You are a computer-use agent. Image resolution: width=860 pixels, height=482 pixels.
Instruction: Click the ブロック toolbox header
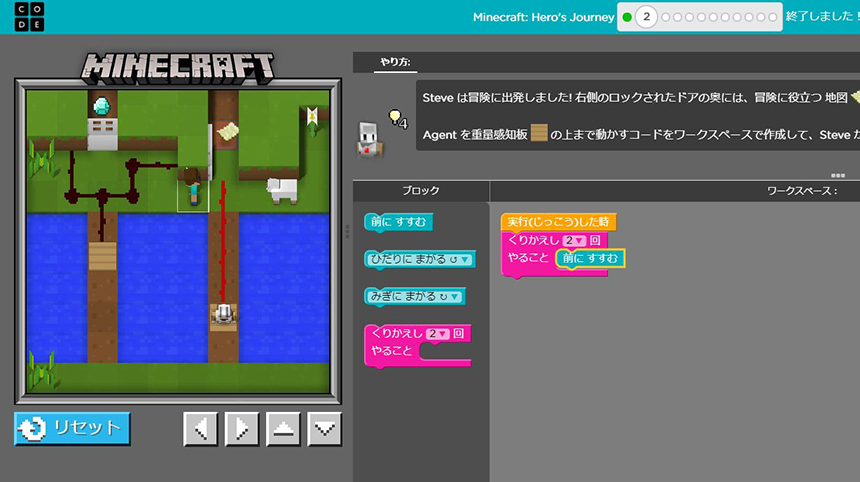(421, 191)
